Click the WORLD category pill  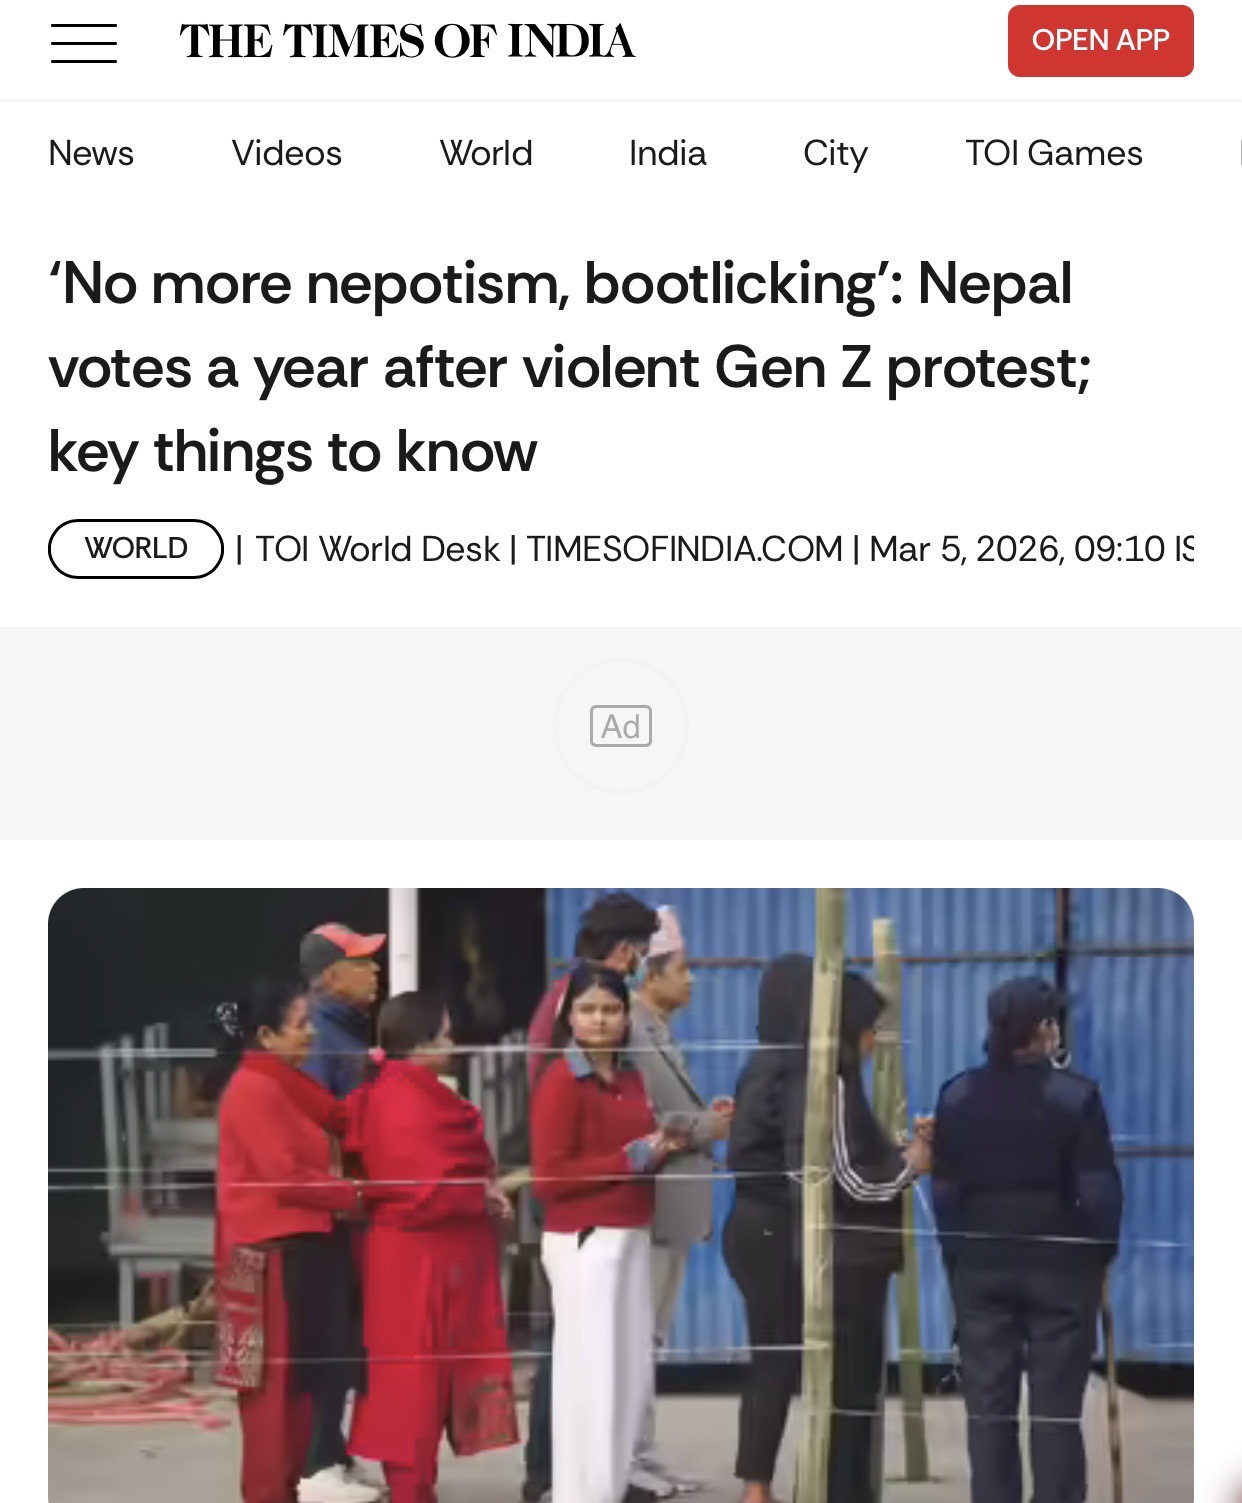tap(136, 548)
